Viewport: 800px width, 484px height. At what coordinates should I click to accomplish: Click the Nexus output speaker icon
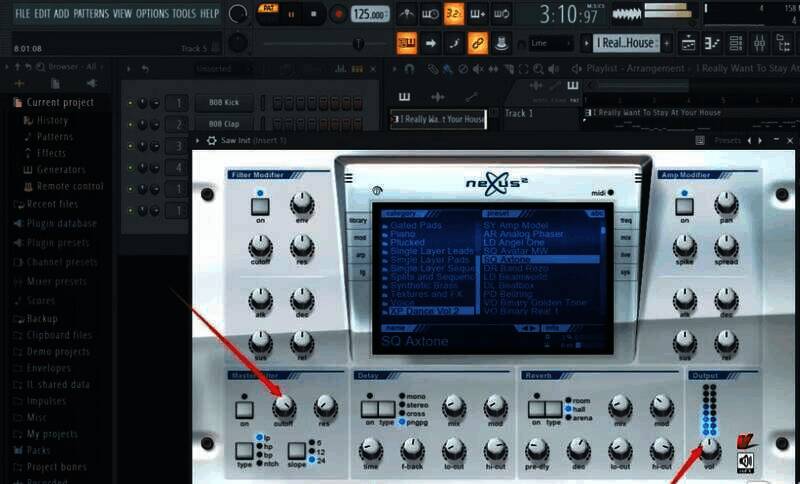pos(745,462)
